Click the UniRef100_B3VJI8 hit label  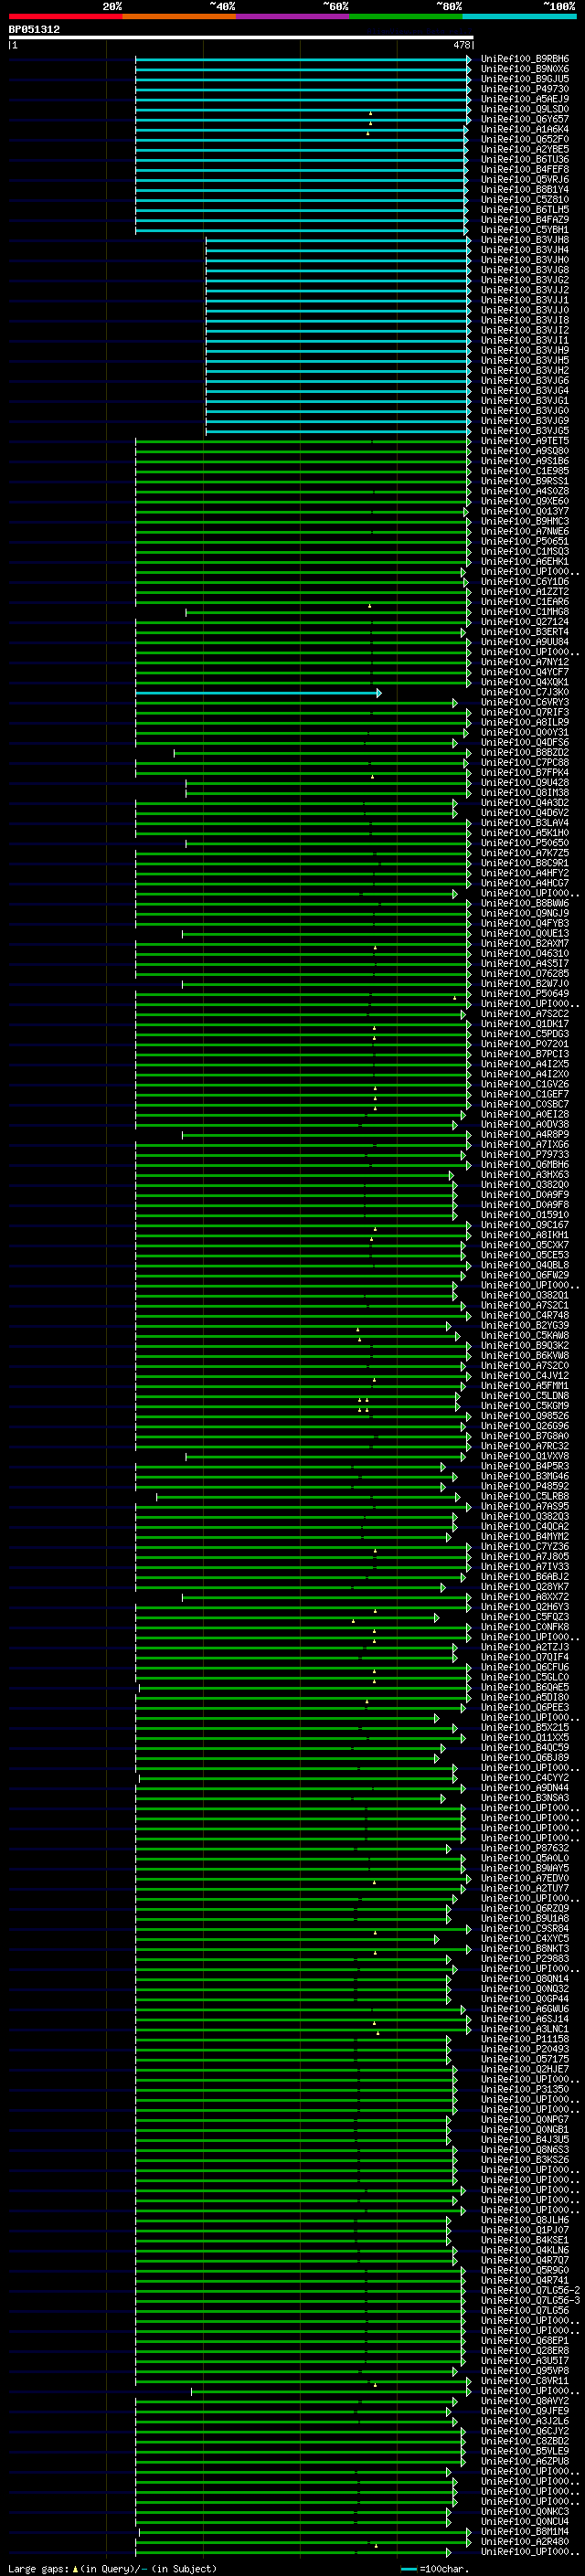tap(525, 320)
